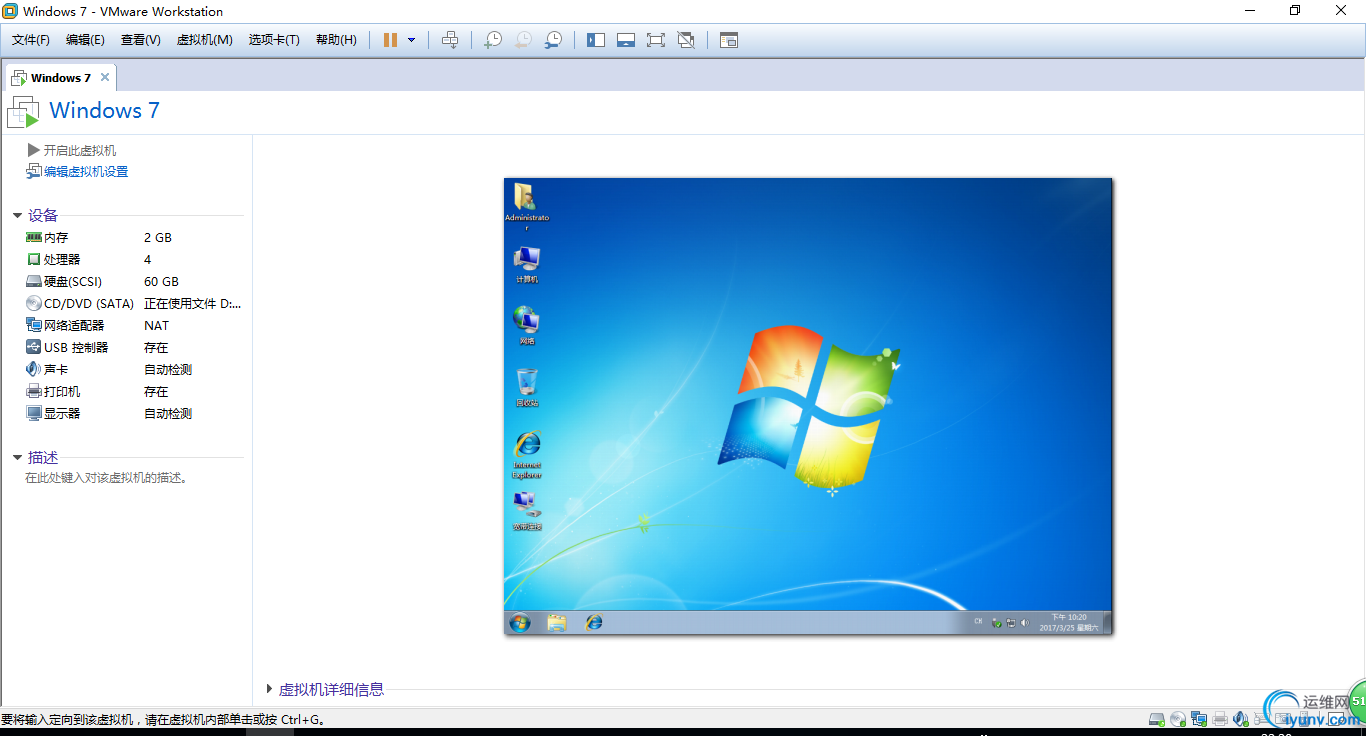Select the 硬盘(SCSI) device row
The width and height of the screenshot is (1366, 736).
point(134,282)
